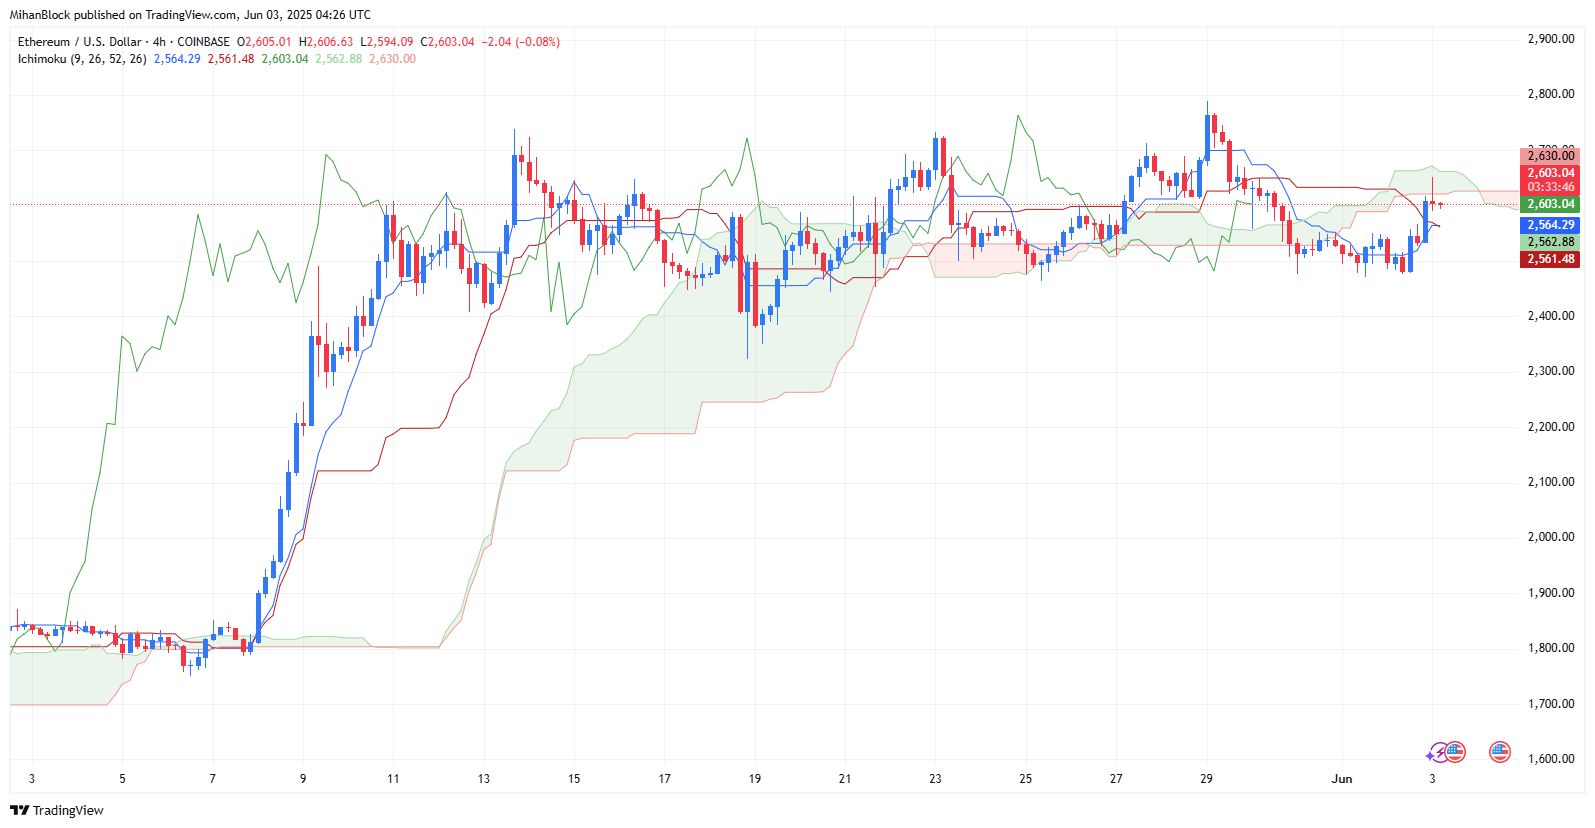Click the 2,000.00 price axis label
1595x828 pixels.
pyautogui.click(x=1551, y=537)
